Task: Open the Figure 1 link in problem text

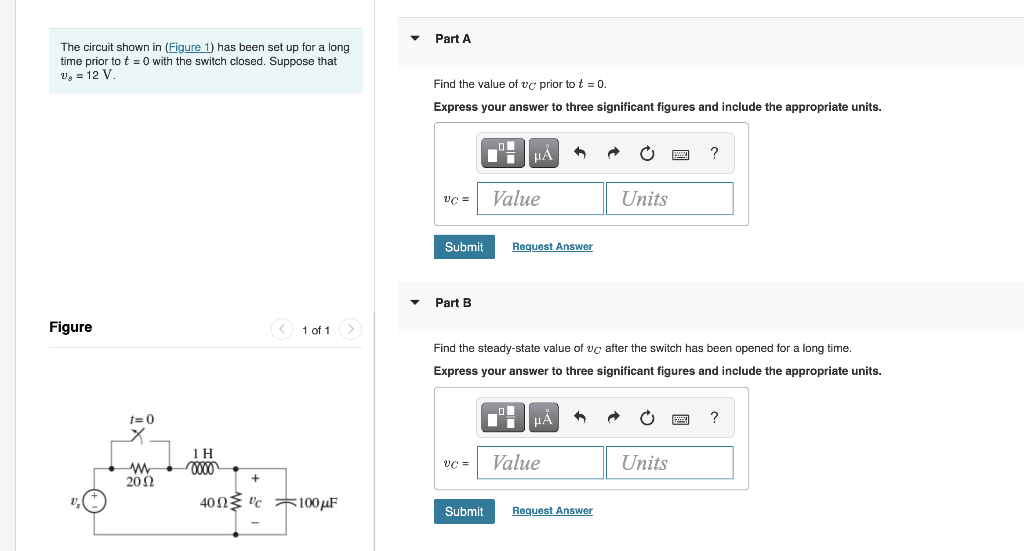Action: pos(189,47)
